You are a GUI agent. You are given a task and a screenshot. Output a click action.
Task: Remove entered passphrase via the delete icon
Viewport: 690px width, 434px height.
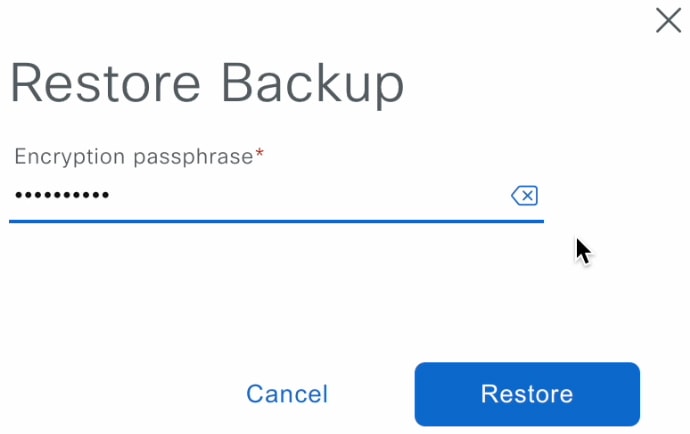[524, 195]
